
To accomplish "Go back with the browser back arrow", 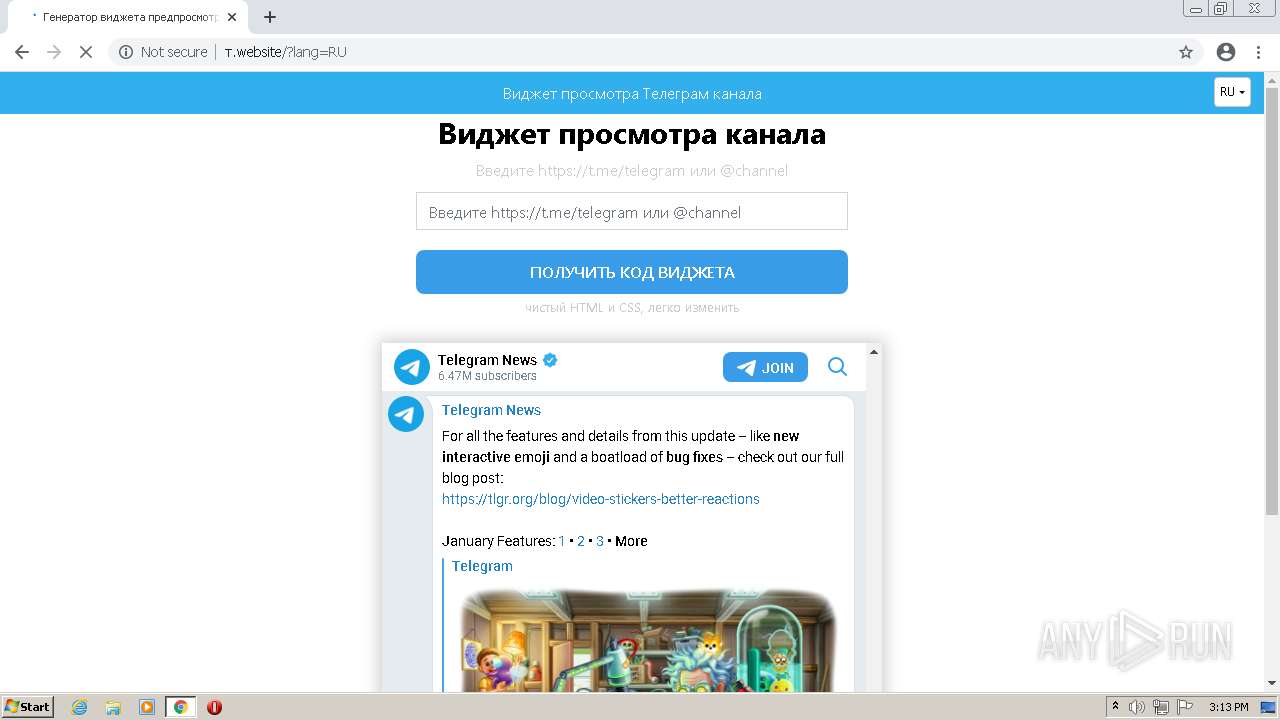I will 22,52.
